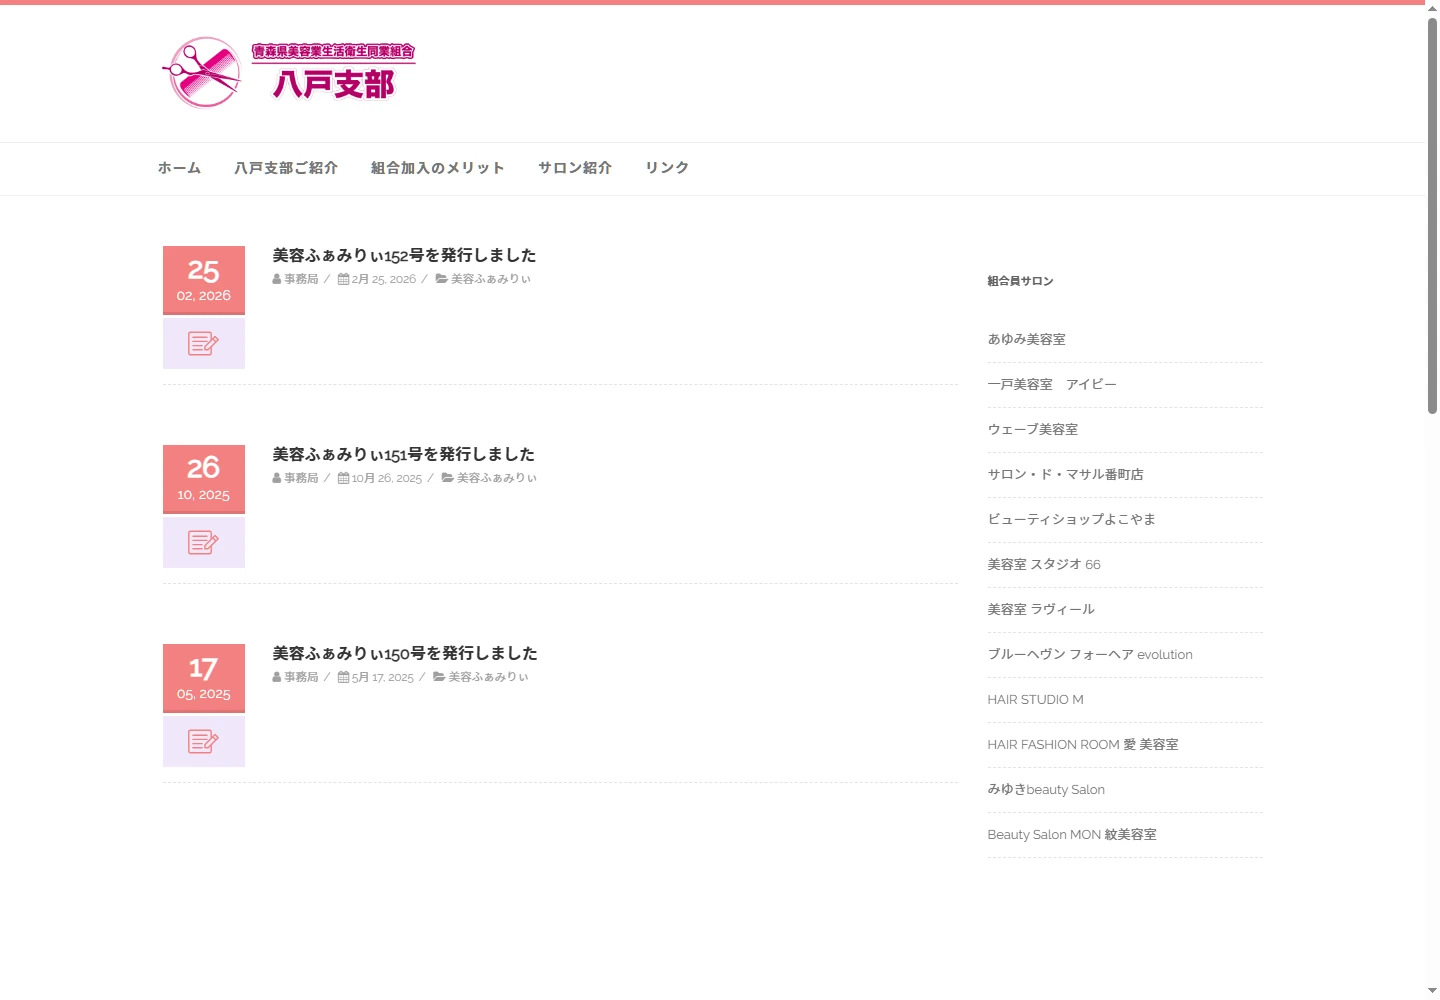Click the 17 05, 2025 date badge
This screenshot has width=1440, height=1000.
click(204, 678)
